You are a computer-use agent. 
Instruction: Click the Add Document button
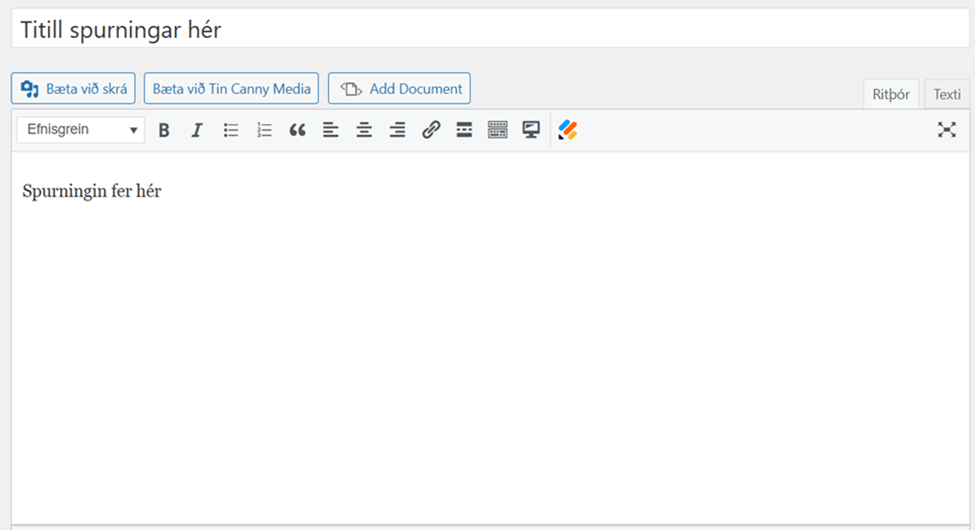pos(399,88)
